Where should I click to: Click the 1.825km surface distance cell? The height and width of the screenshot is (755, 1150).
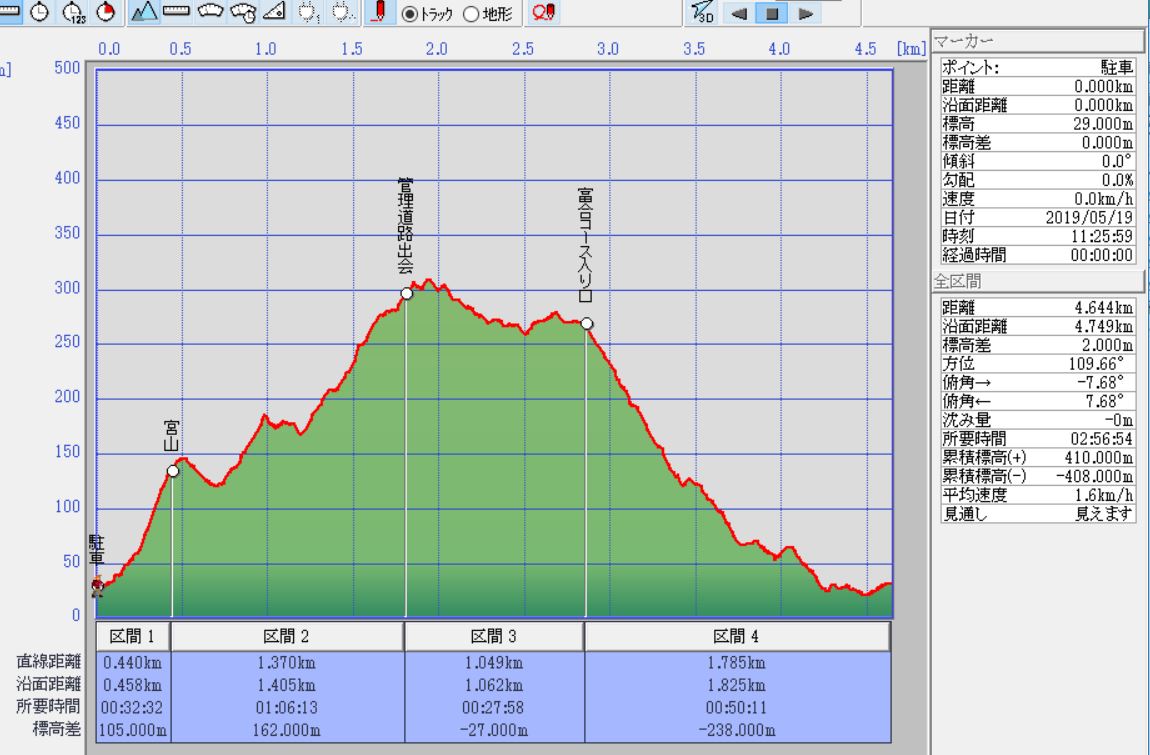(737, 685)
